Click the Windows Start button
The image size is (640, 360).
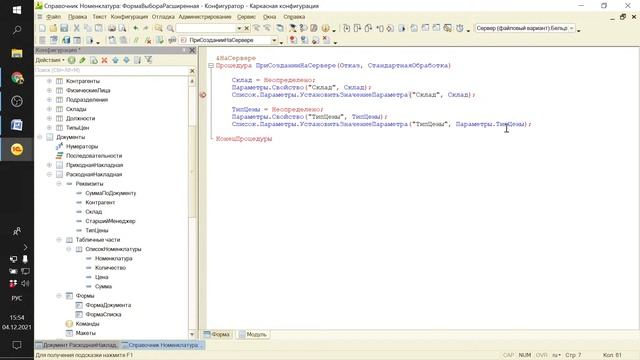tap(17, 9)
